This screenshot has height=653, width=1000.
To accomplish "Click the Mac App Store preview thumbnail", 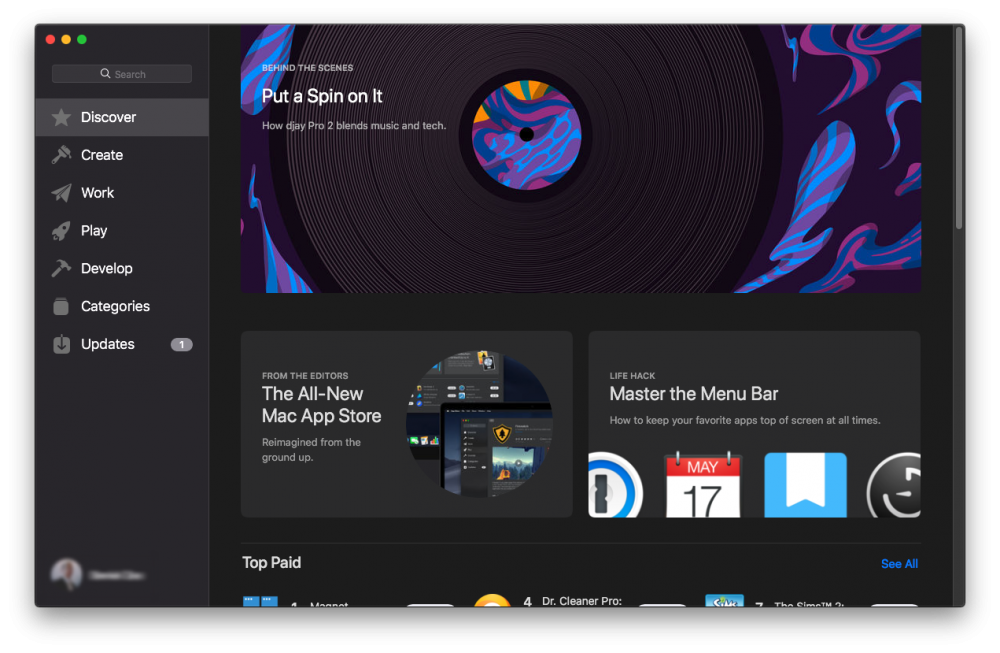I will click(480, 424).
